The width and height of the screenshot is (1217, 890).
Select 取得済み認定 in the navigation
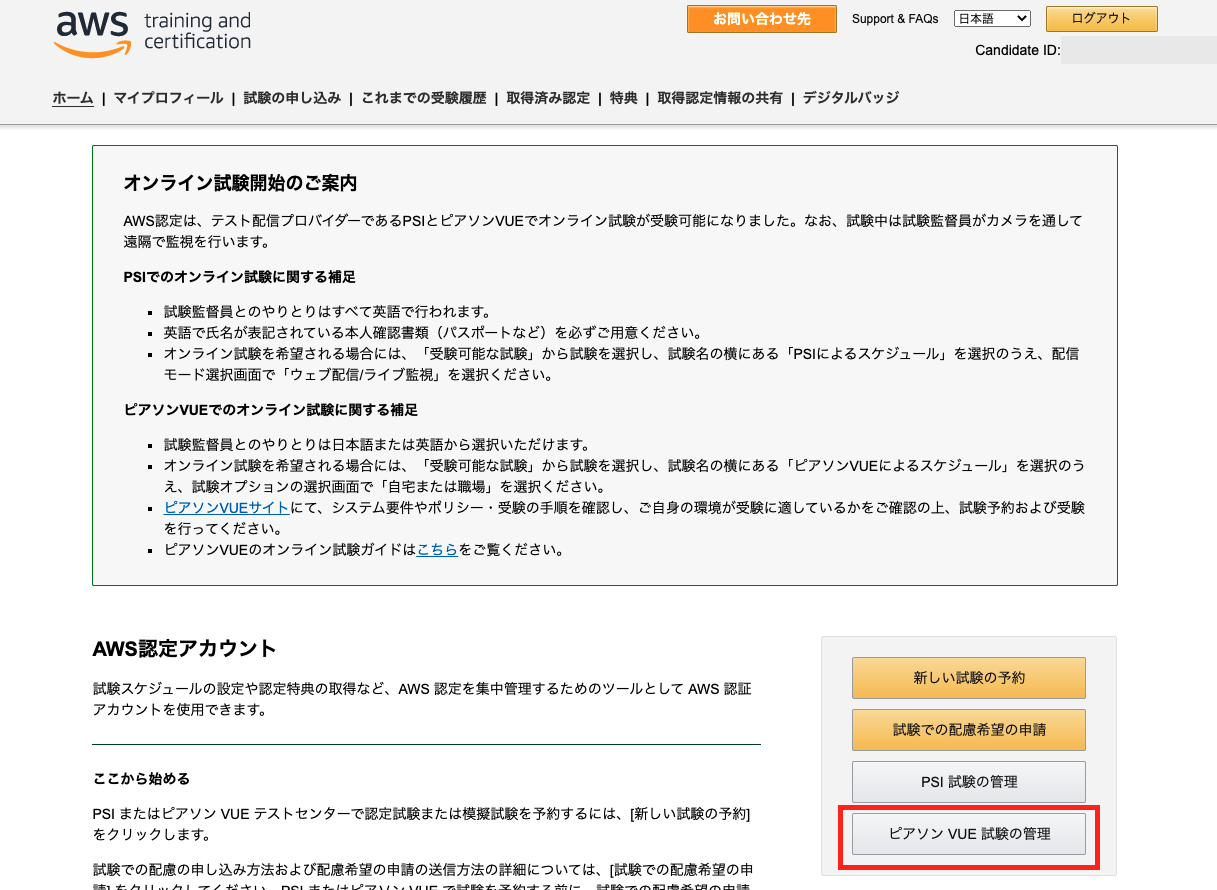coord(548,98)
